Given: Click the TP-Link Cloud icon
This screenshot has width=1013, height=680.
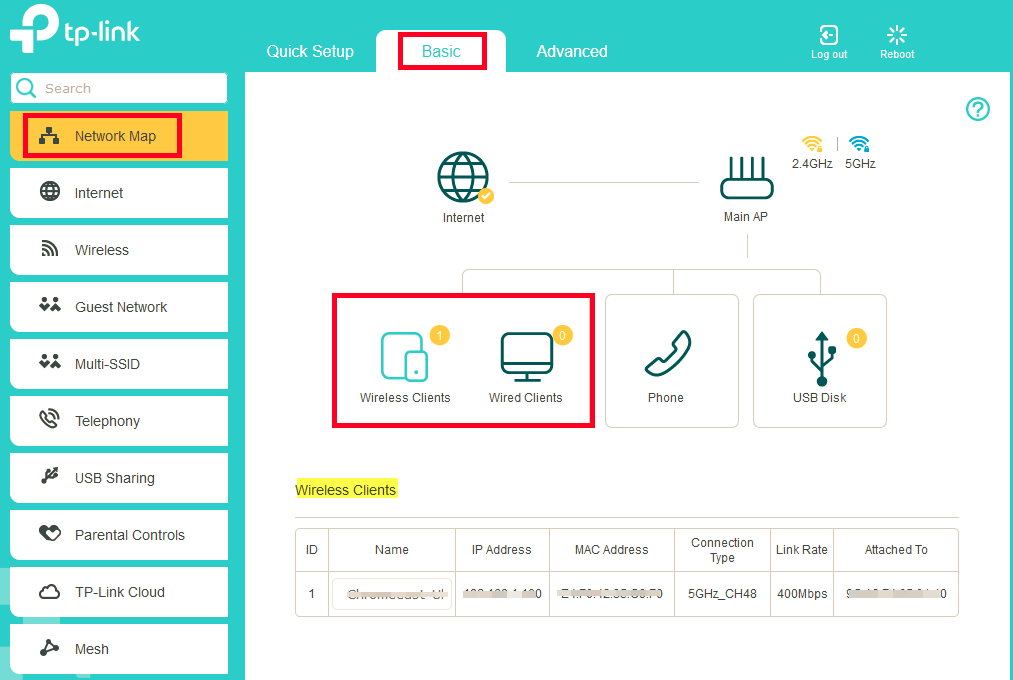Looking at the screenshot, I should (50, 592).
